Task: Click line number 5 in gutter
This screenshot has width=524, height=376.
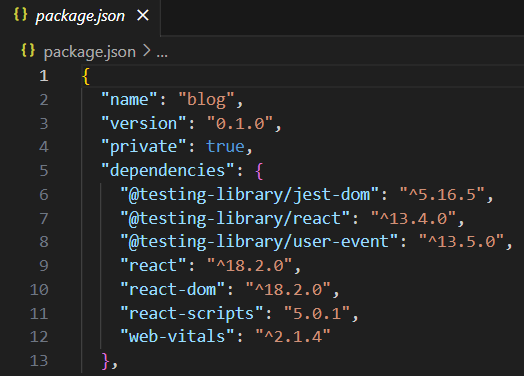Action: click(x=44, y=170)
